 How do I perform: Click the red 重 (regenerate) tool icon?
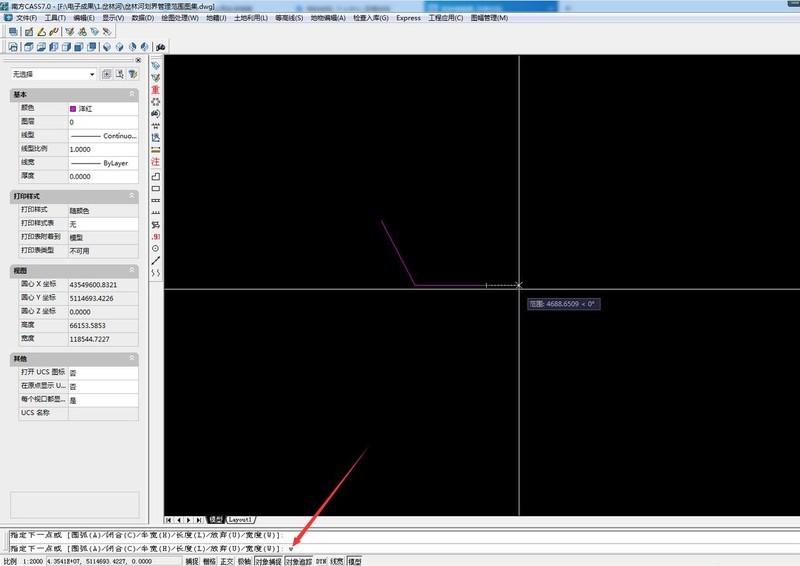pos(156,90)
